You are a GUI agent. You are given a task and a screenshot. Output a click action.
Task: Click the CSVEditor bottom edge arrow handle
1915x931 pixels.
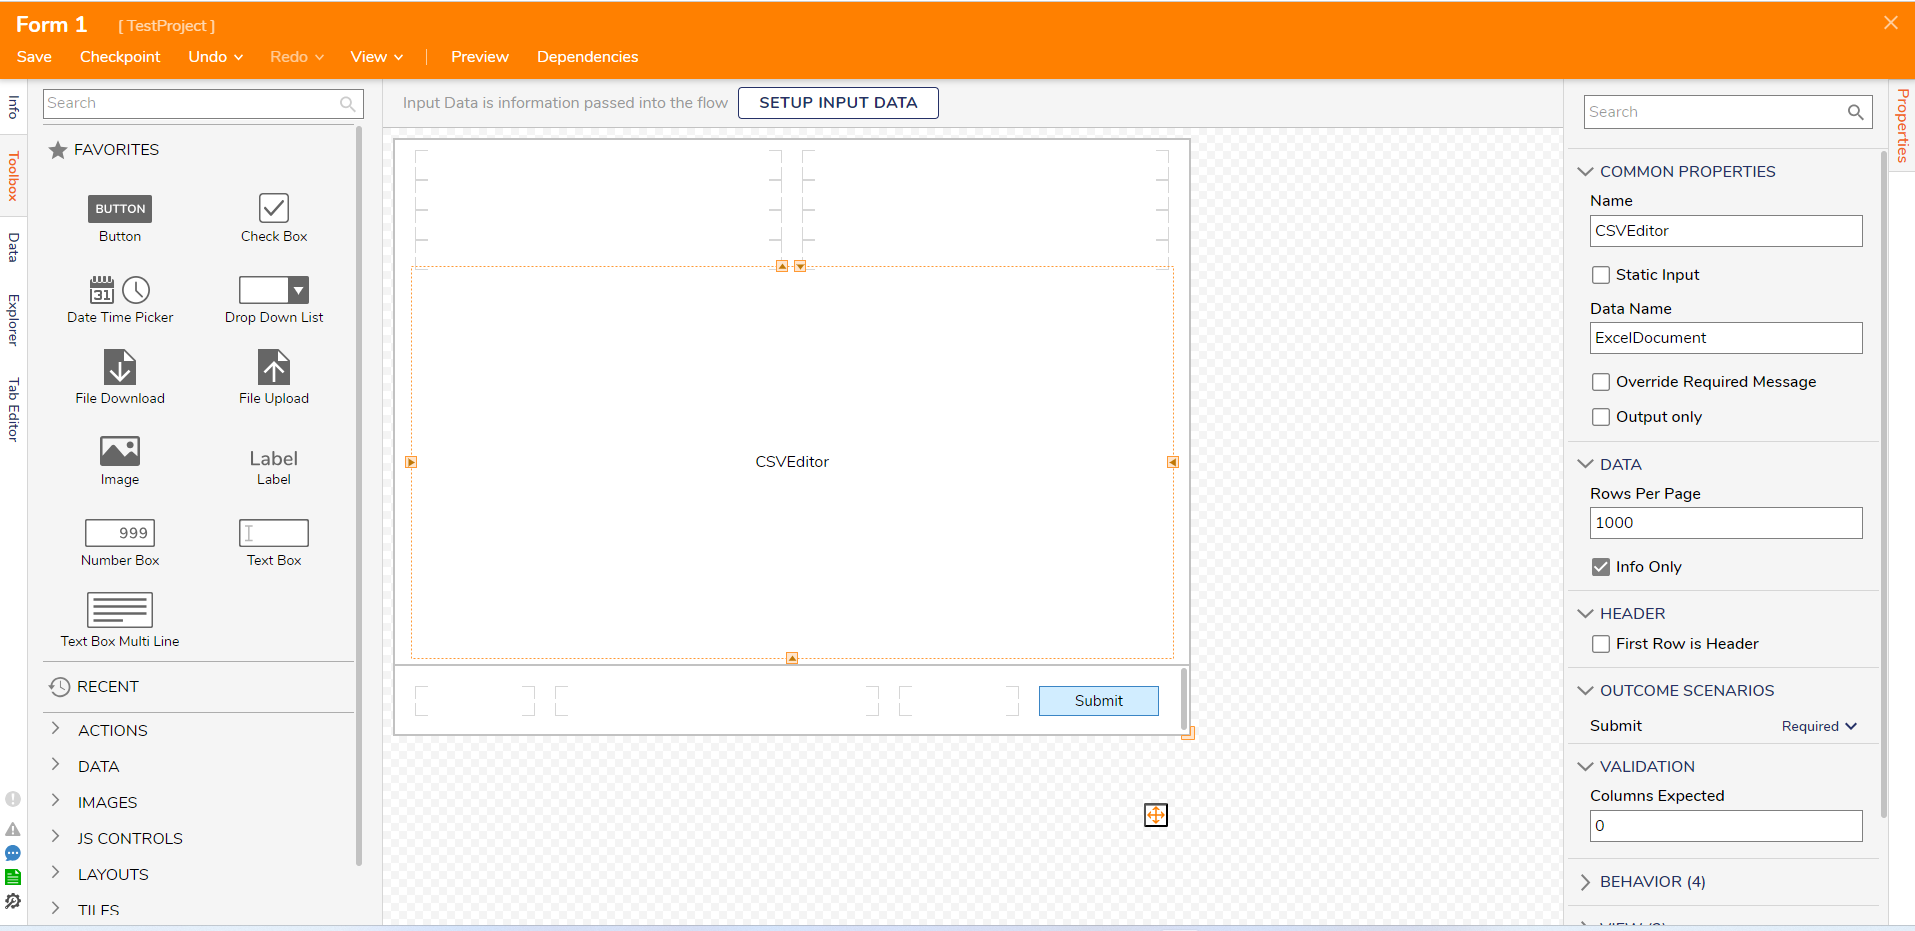point(792,658)
